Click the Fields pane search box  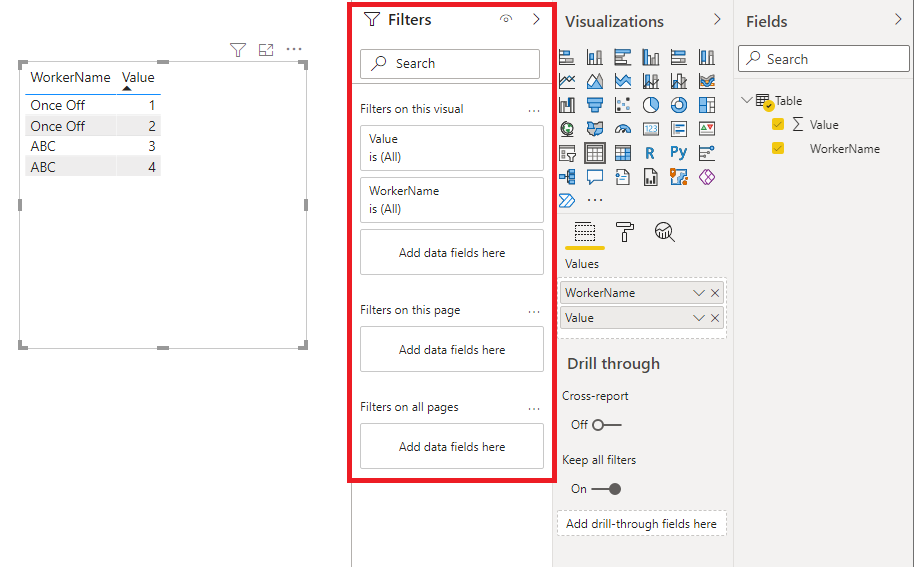[x=824, y=59]
